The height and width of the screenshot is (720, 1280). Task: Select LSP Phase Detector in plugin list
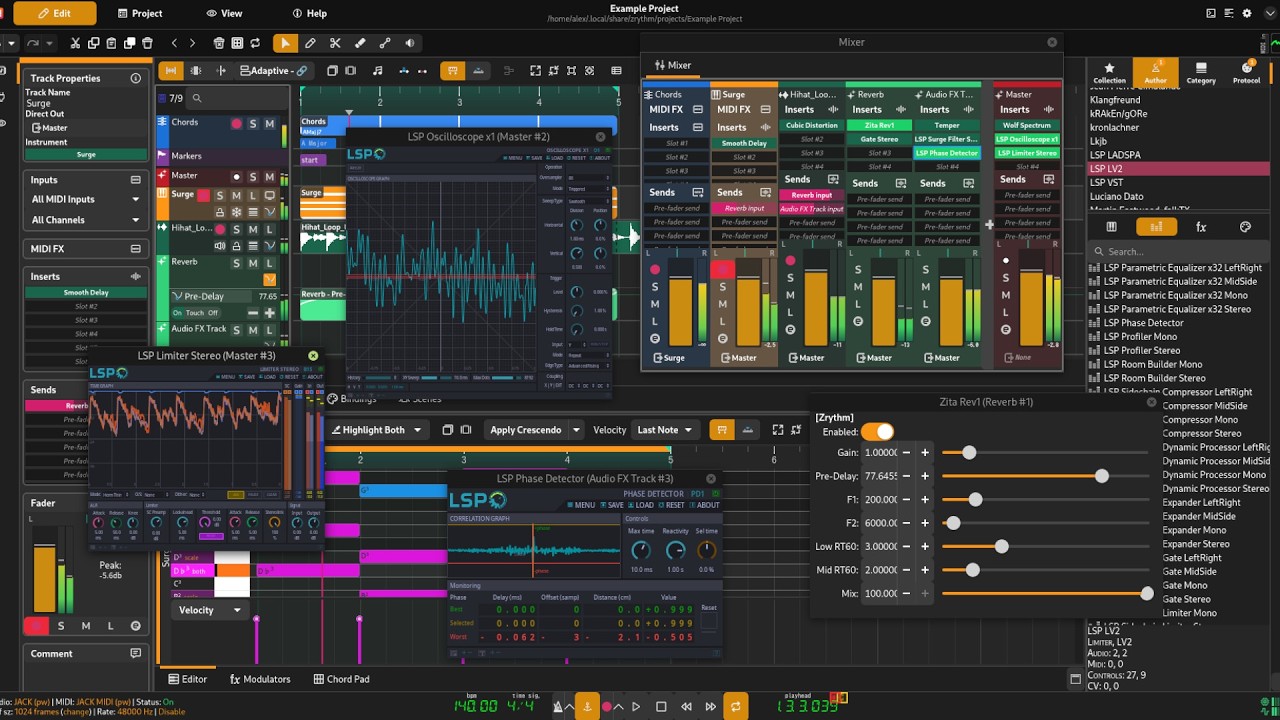pos(1143,323)
